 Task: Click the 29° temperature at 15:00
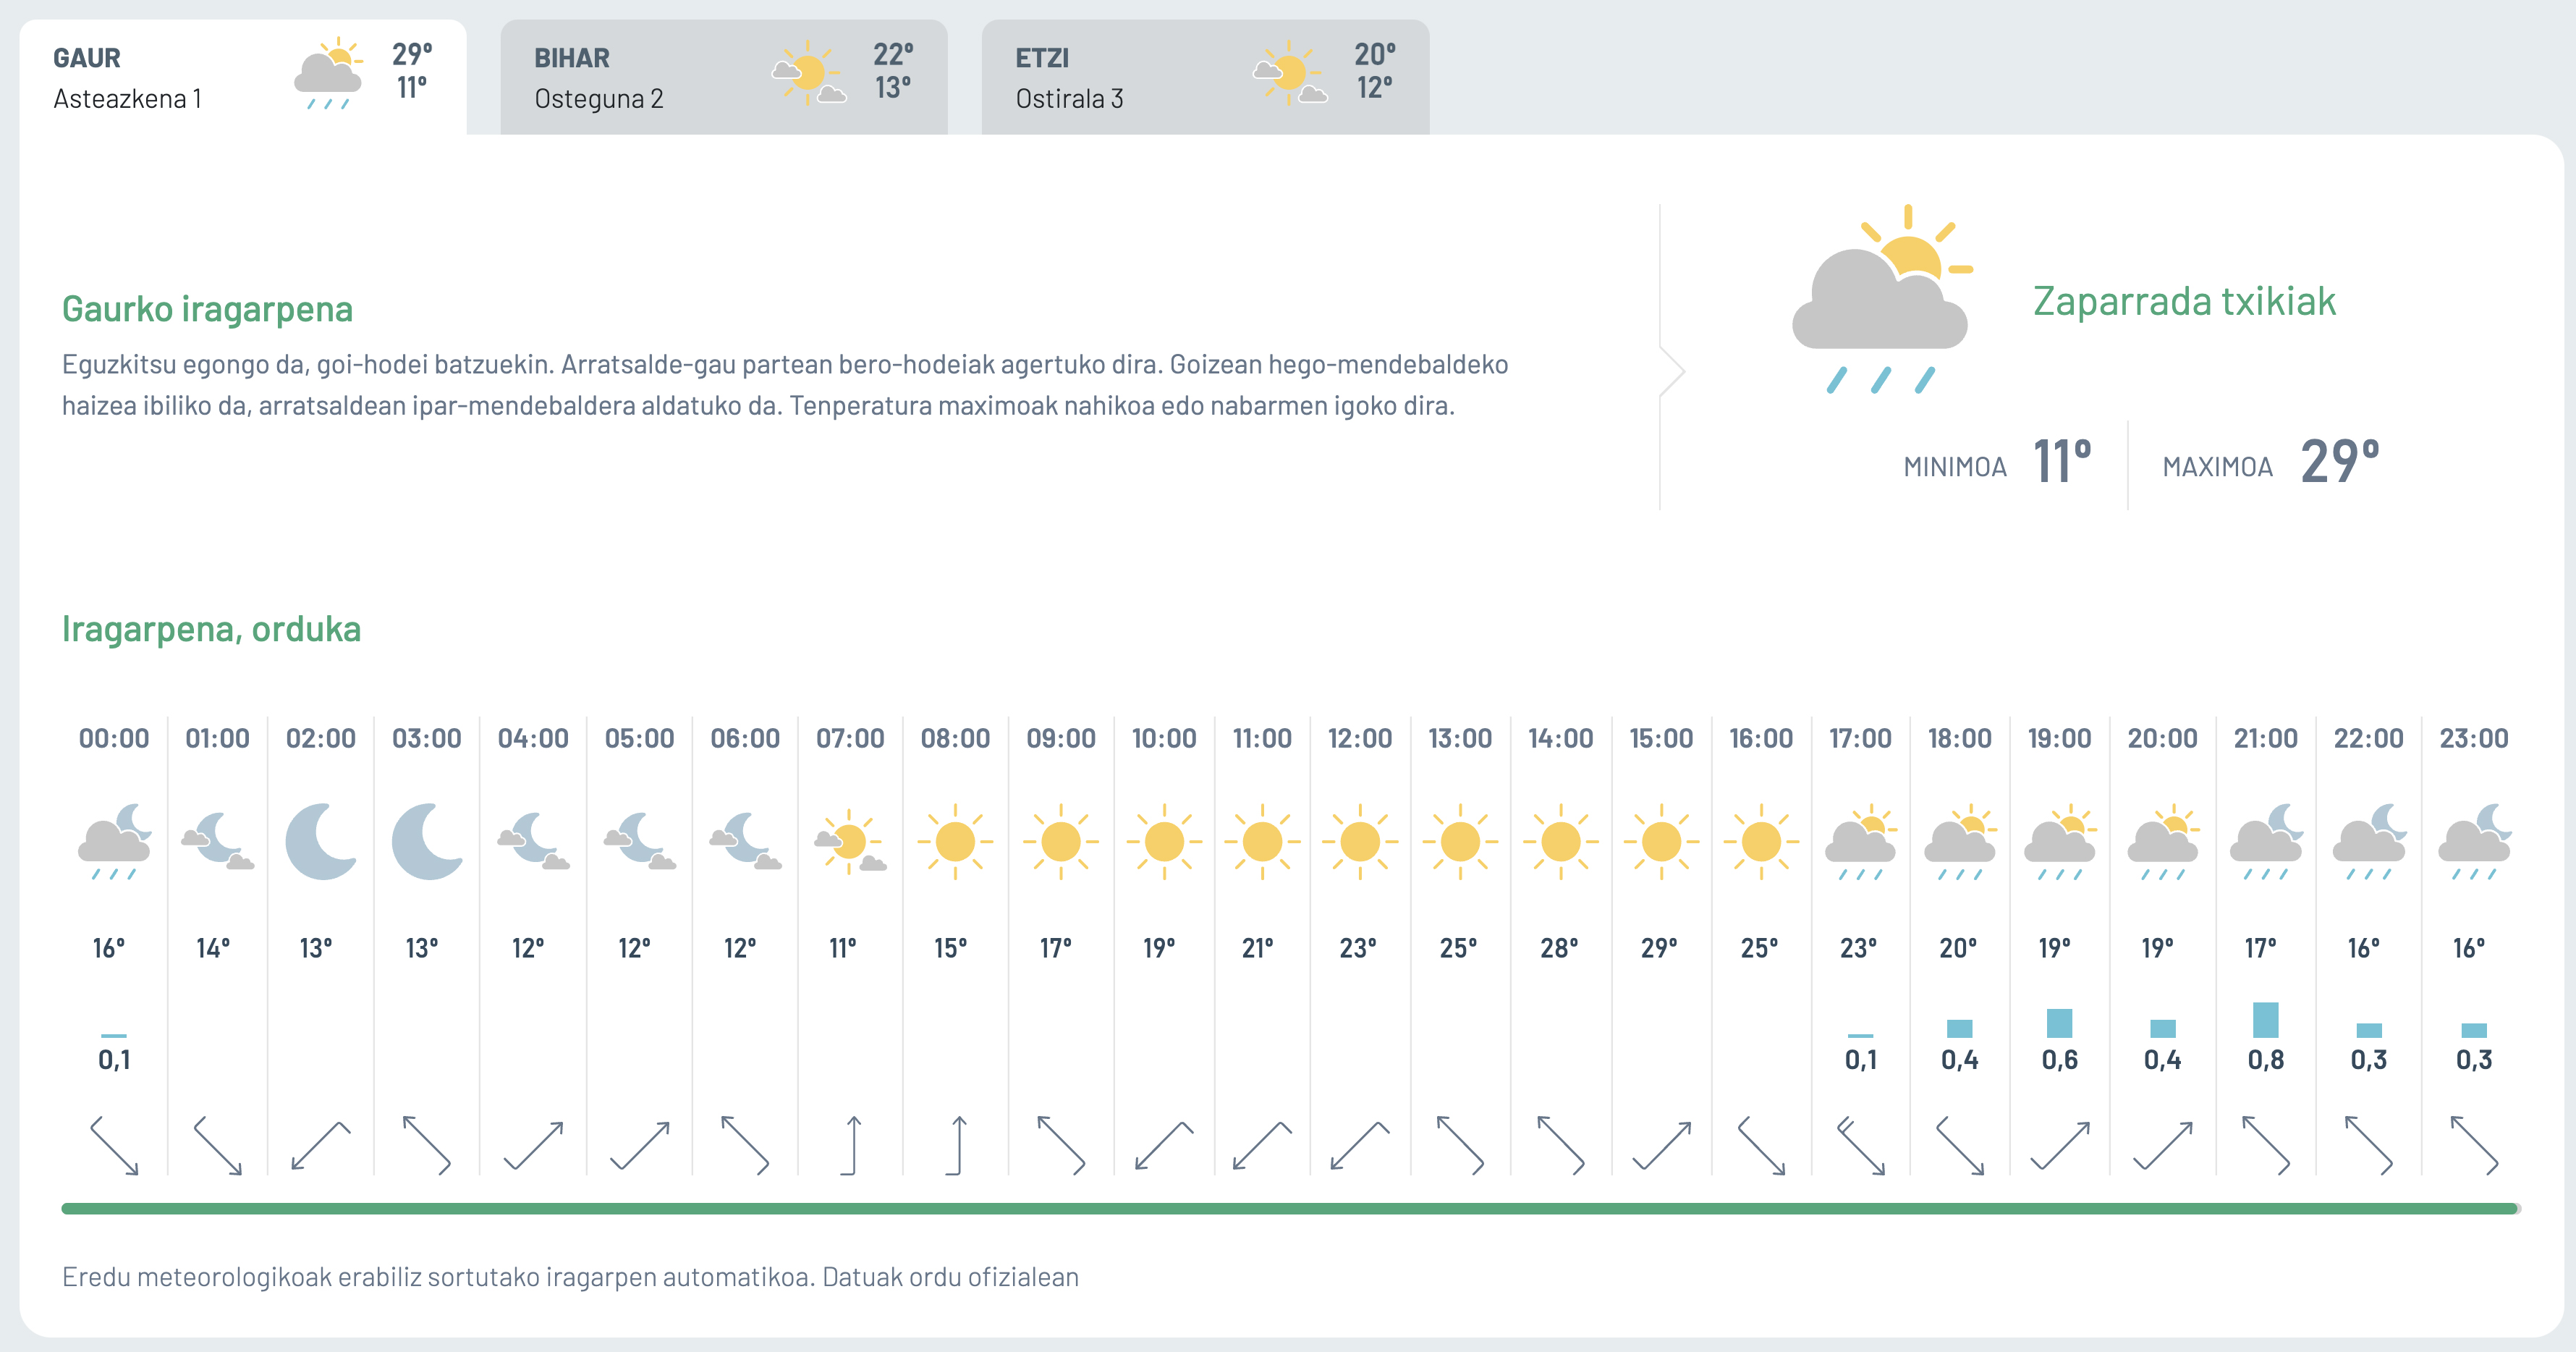(x=1659, y=948)
